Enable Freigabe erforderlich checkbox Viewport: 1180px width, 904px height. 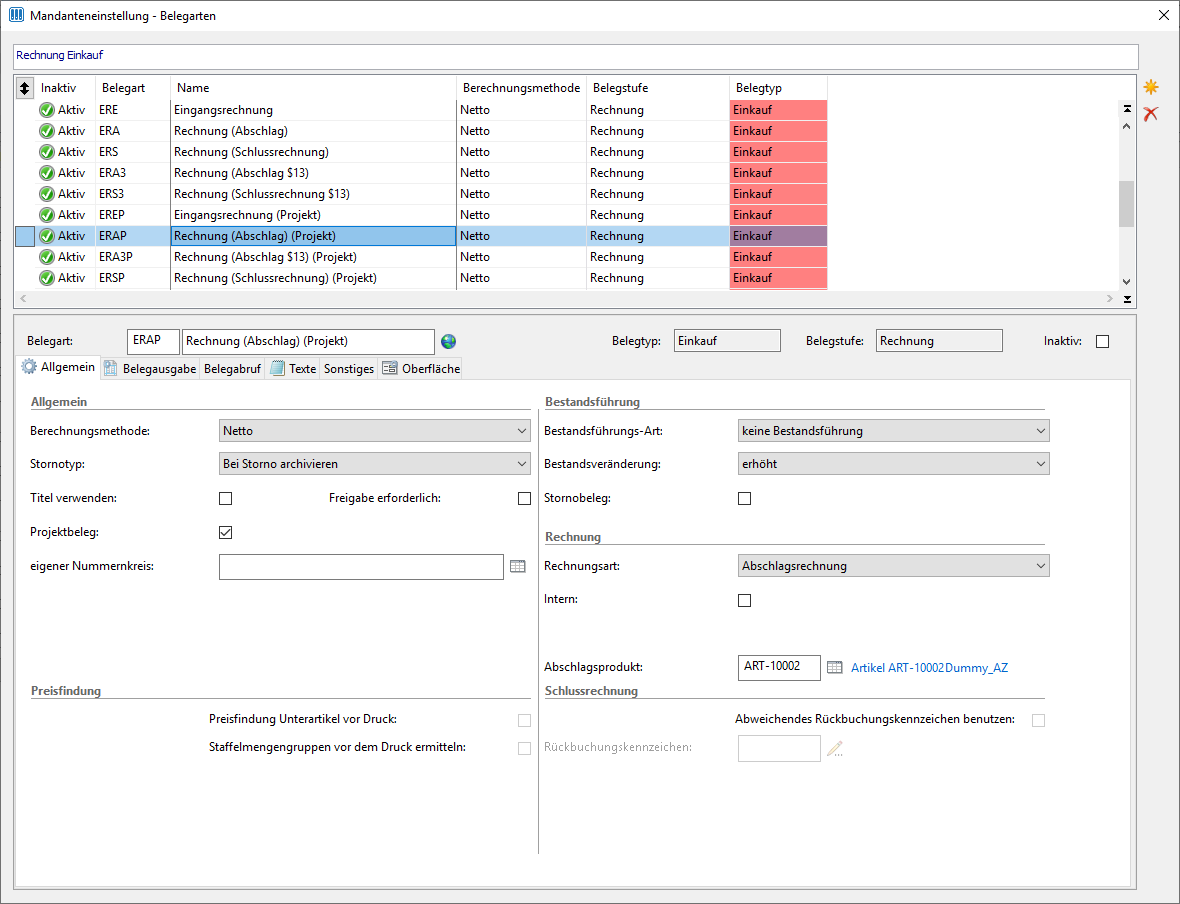pyautogui.click(x=525, y=498)
